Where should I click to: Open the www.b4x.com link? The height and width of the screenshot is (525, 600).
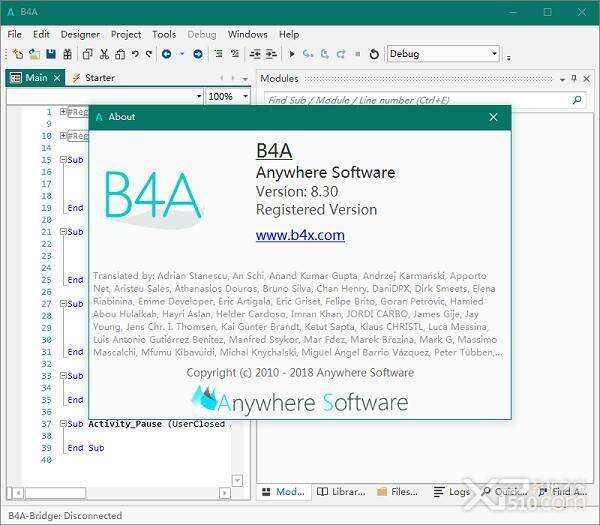300,235
